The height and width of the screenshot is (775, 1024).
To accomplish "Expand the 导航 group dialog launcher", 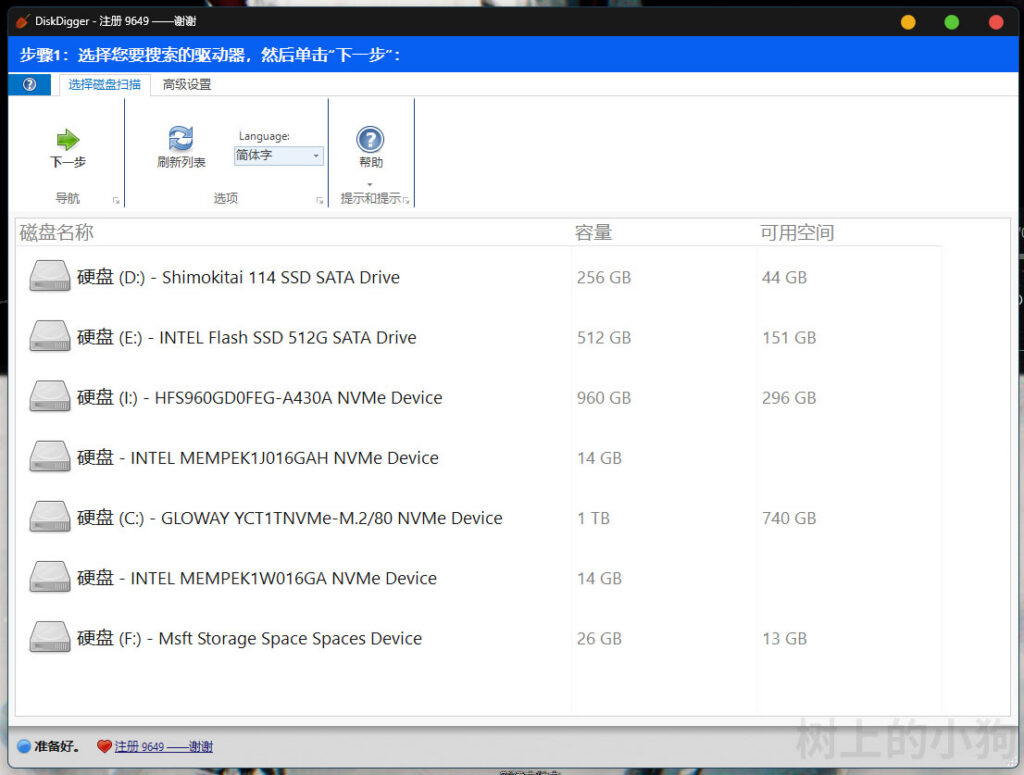I will 116,201.
